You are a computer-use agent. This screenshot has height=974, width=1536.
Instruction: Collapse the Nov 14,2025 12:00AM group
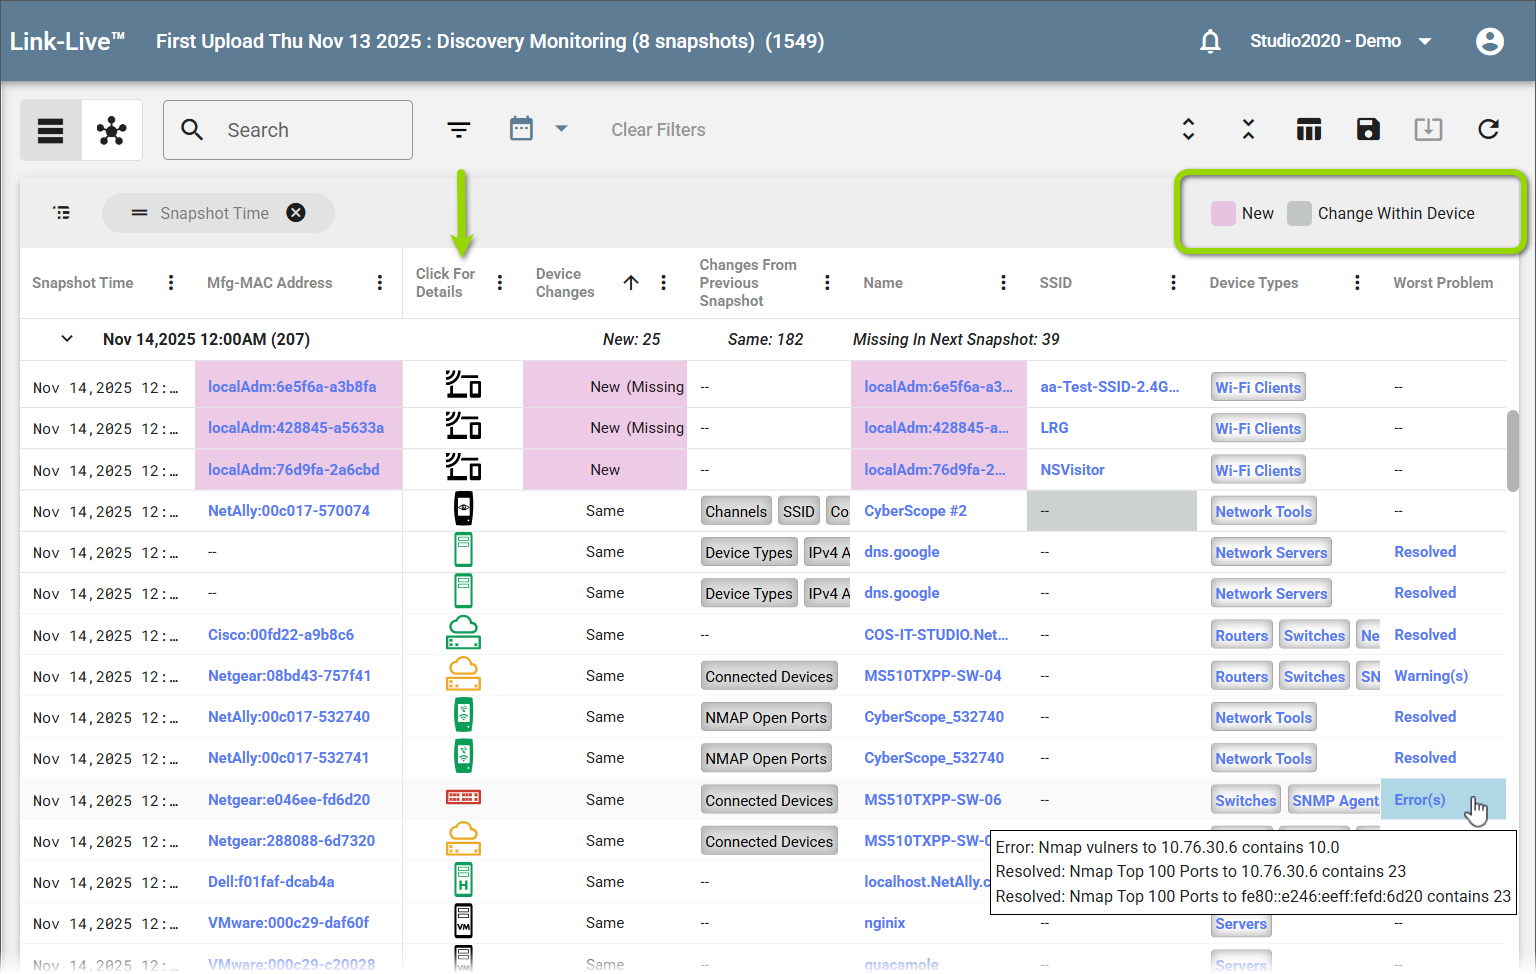(67, 339)
